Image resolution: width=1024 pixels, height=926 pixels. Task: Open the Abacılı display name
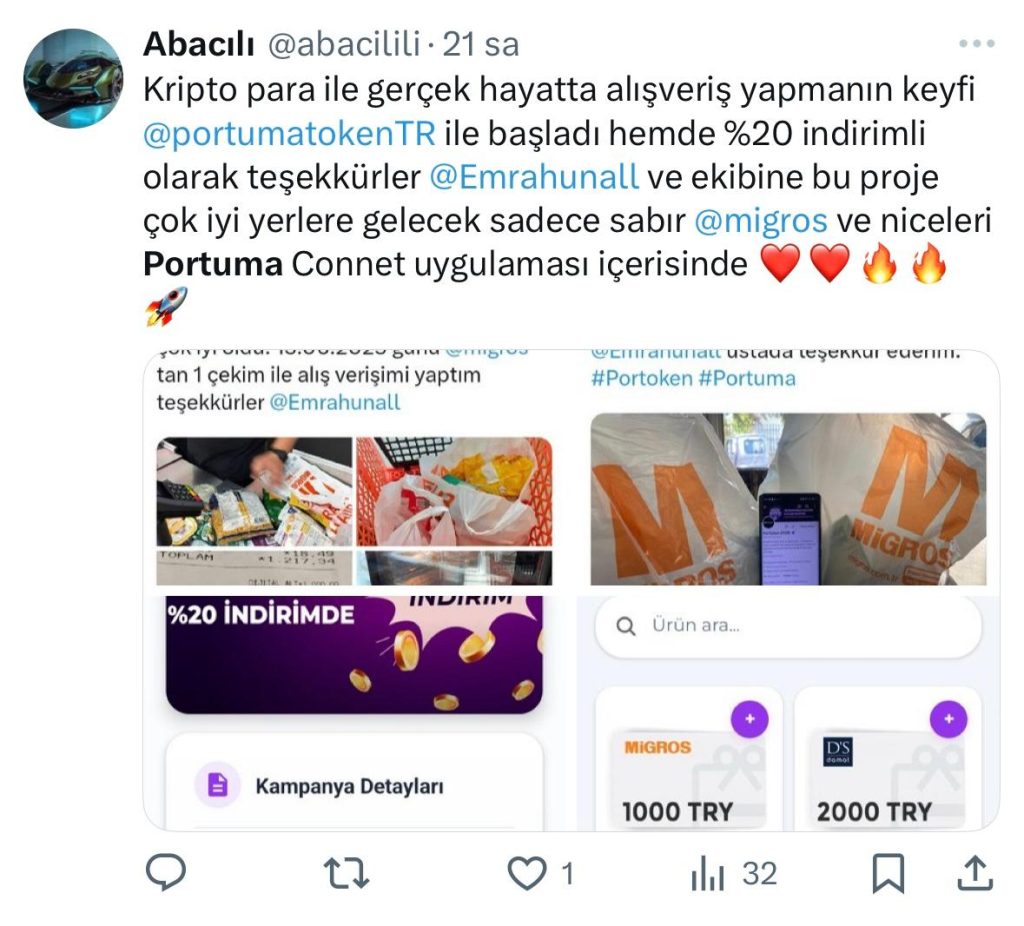coord(199,44)
